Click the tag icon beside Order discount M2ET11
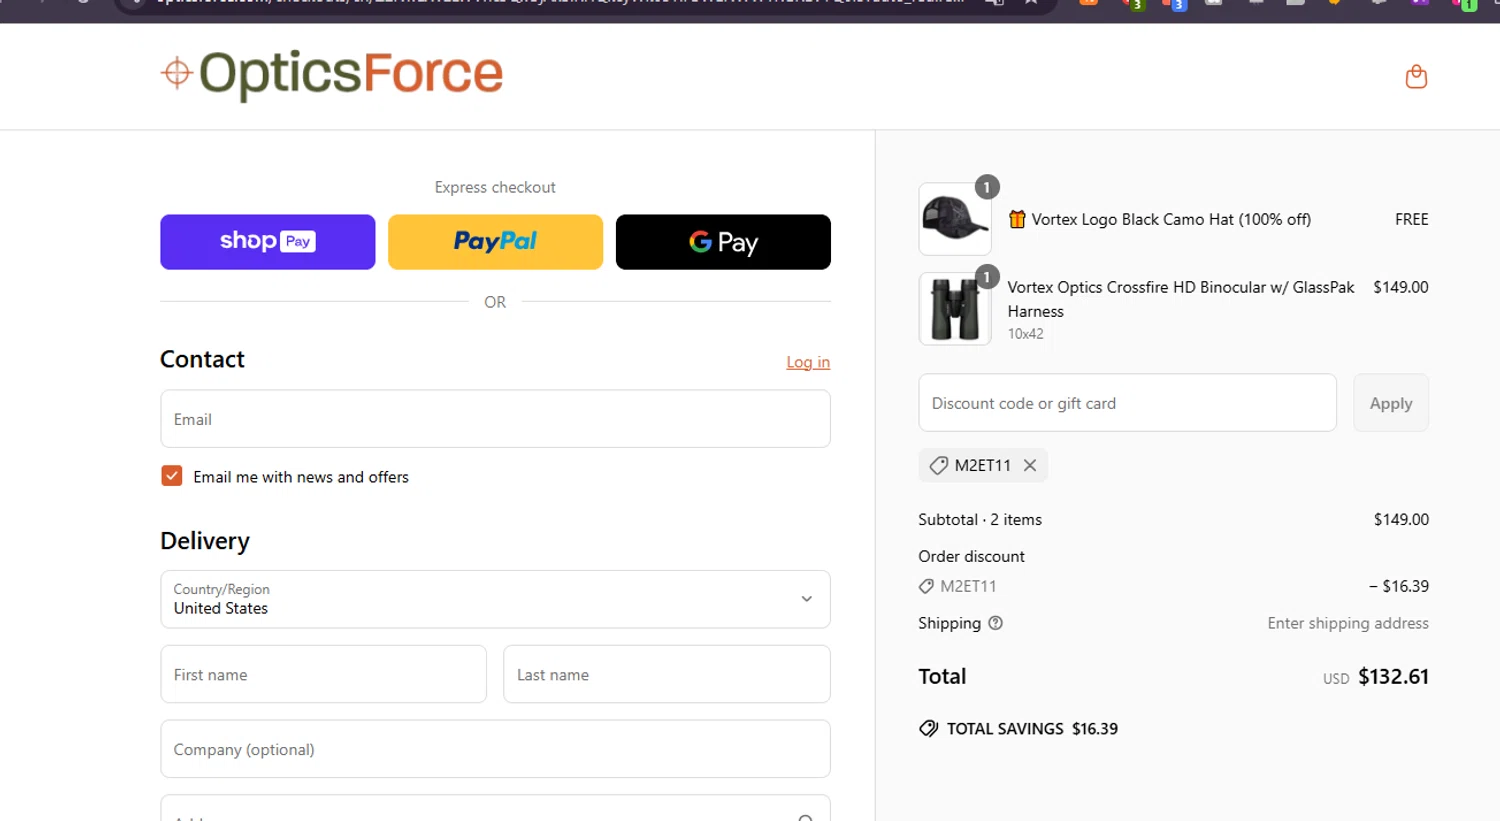Image resolution: width=1500 pixels, height=821 pixels. (x=926, y=586)
